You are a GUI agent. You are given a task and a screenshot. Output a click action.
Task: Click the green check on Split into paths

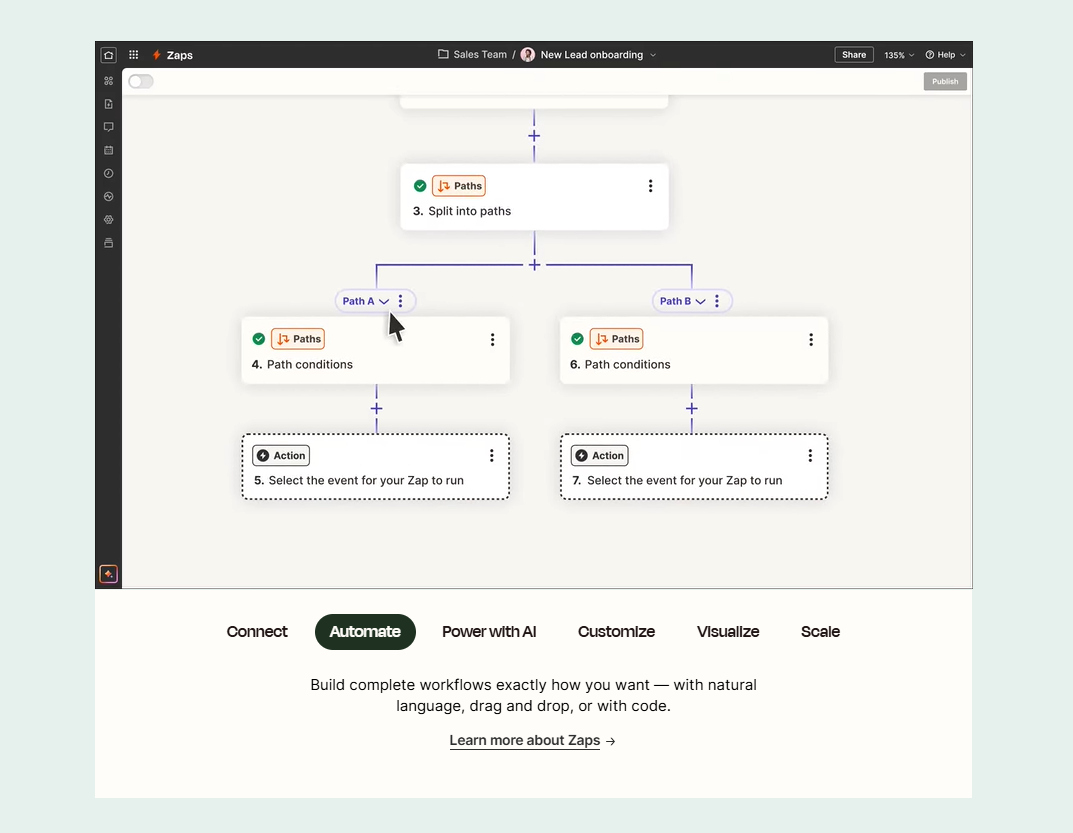point(420,186)
